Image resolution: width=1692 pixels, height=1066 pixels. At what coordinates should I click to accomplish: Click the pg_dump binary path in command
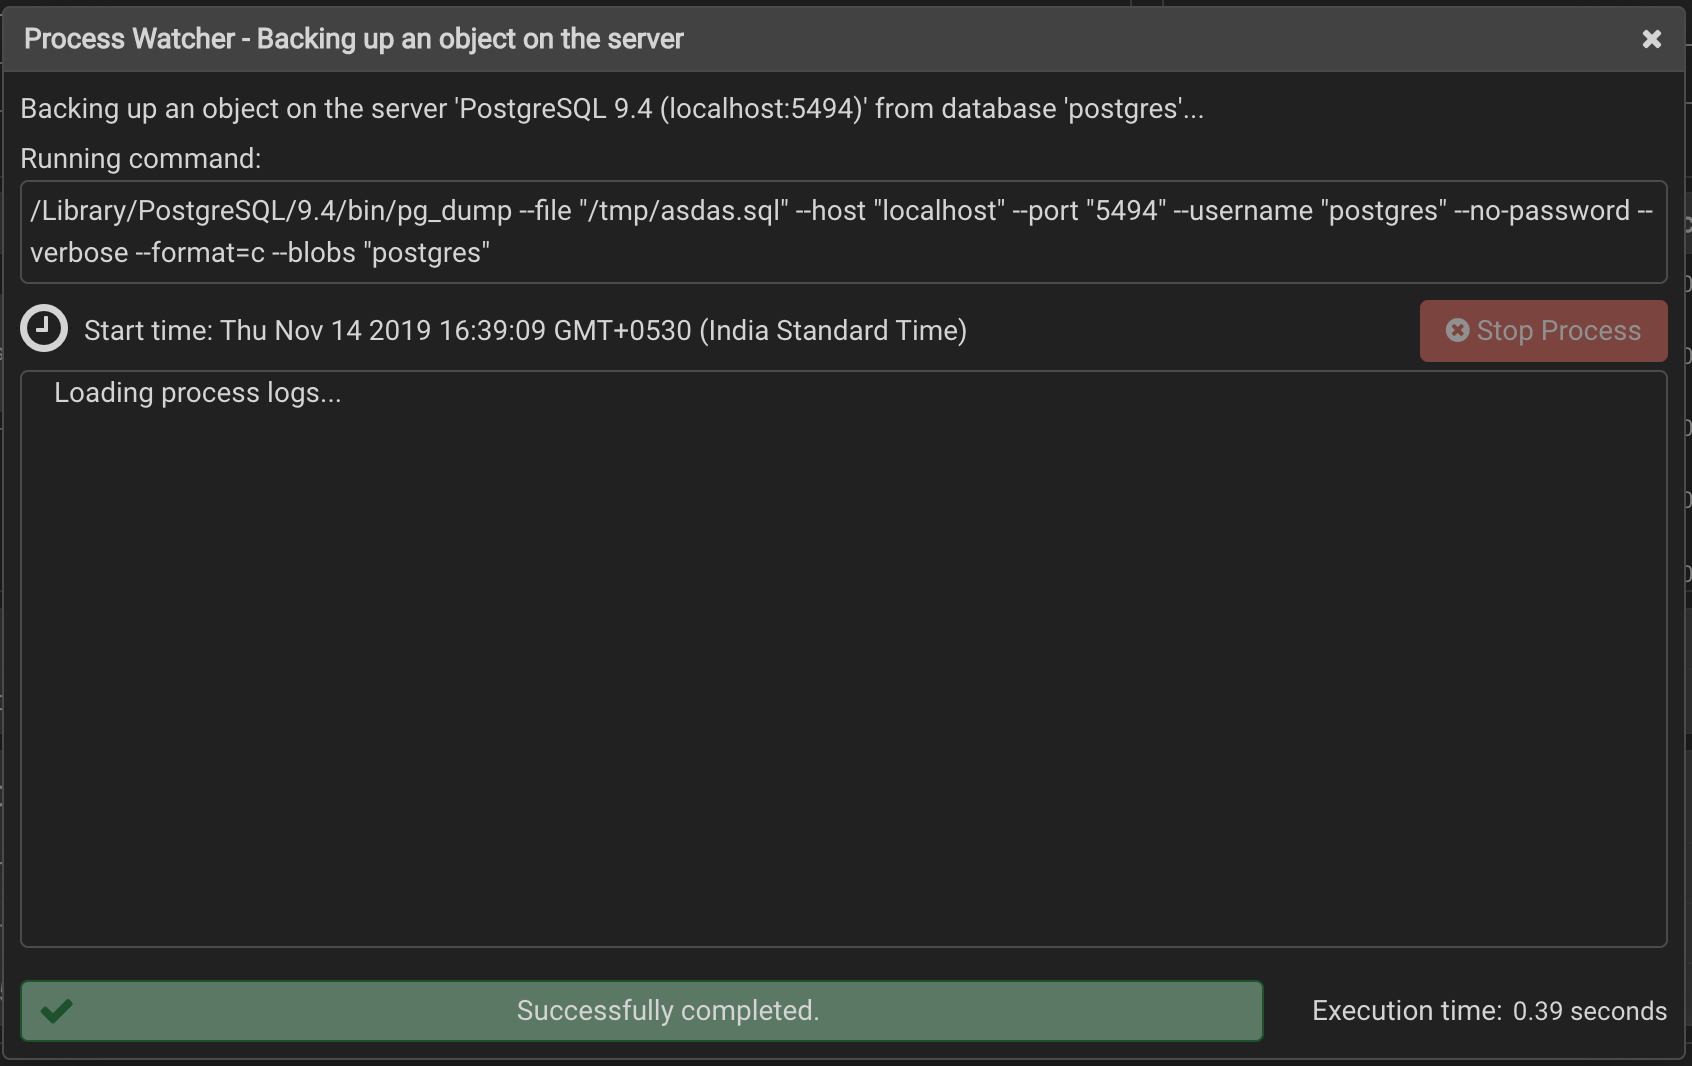tap(271, 211)
